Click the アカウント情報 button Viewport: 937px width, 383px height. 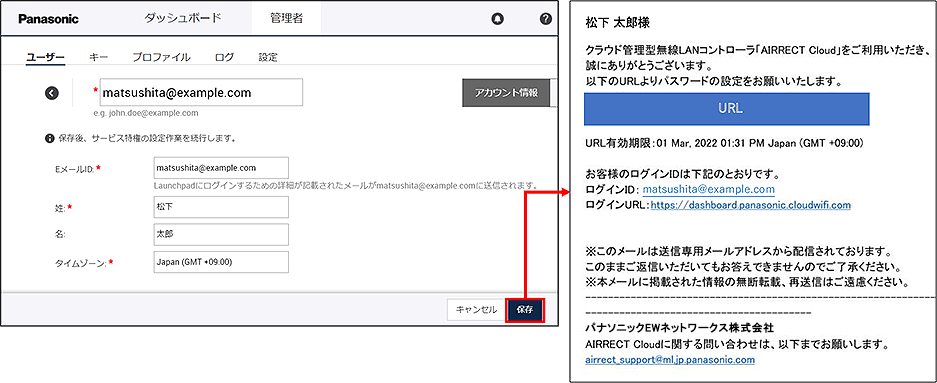point(506,93)
